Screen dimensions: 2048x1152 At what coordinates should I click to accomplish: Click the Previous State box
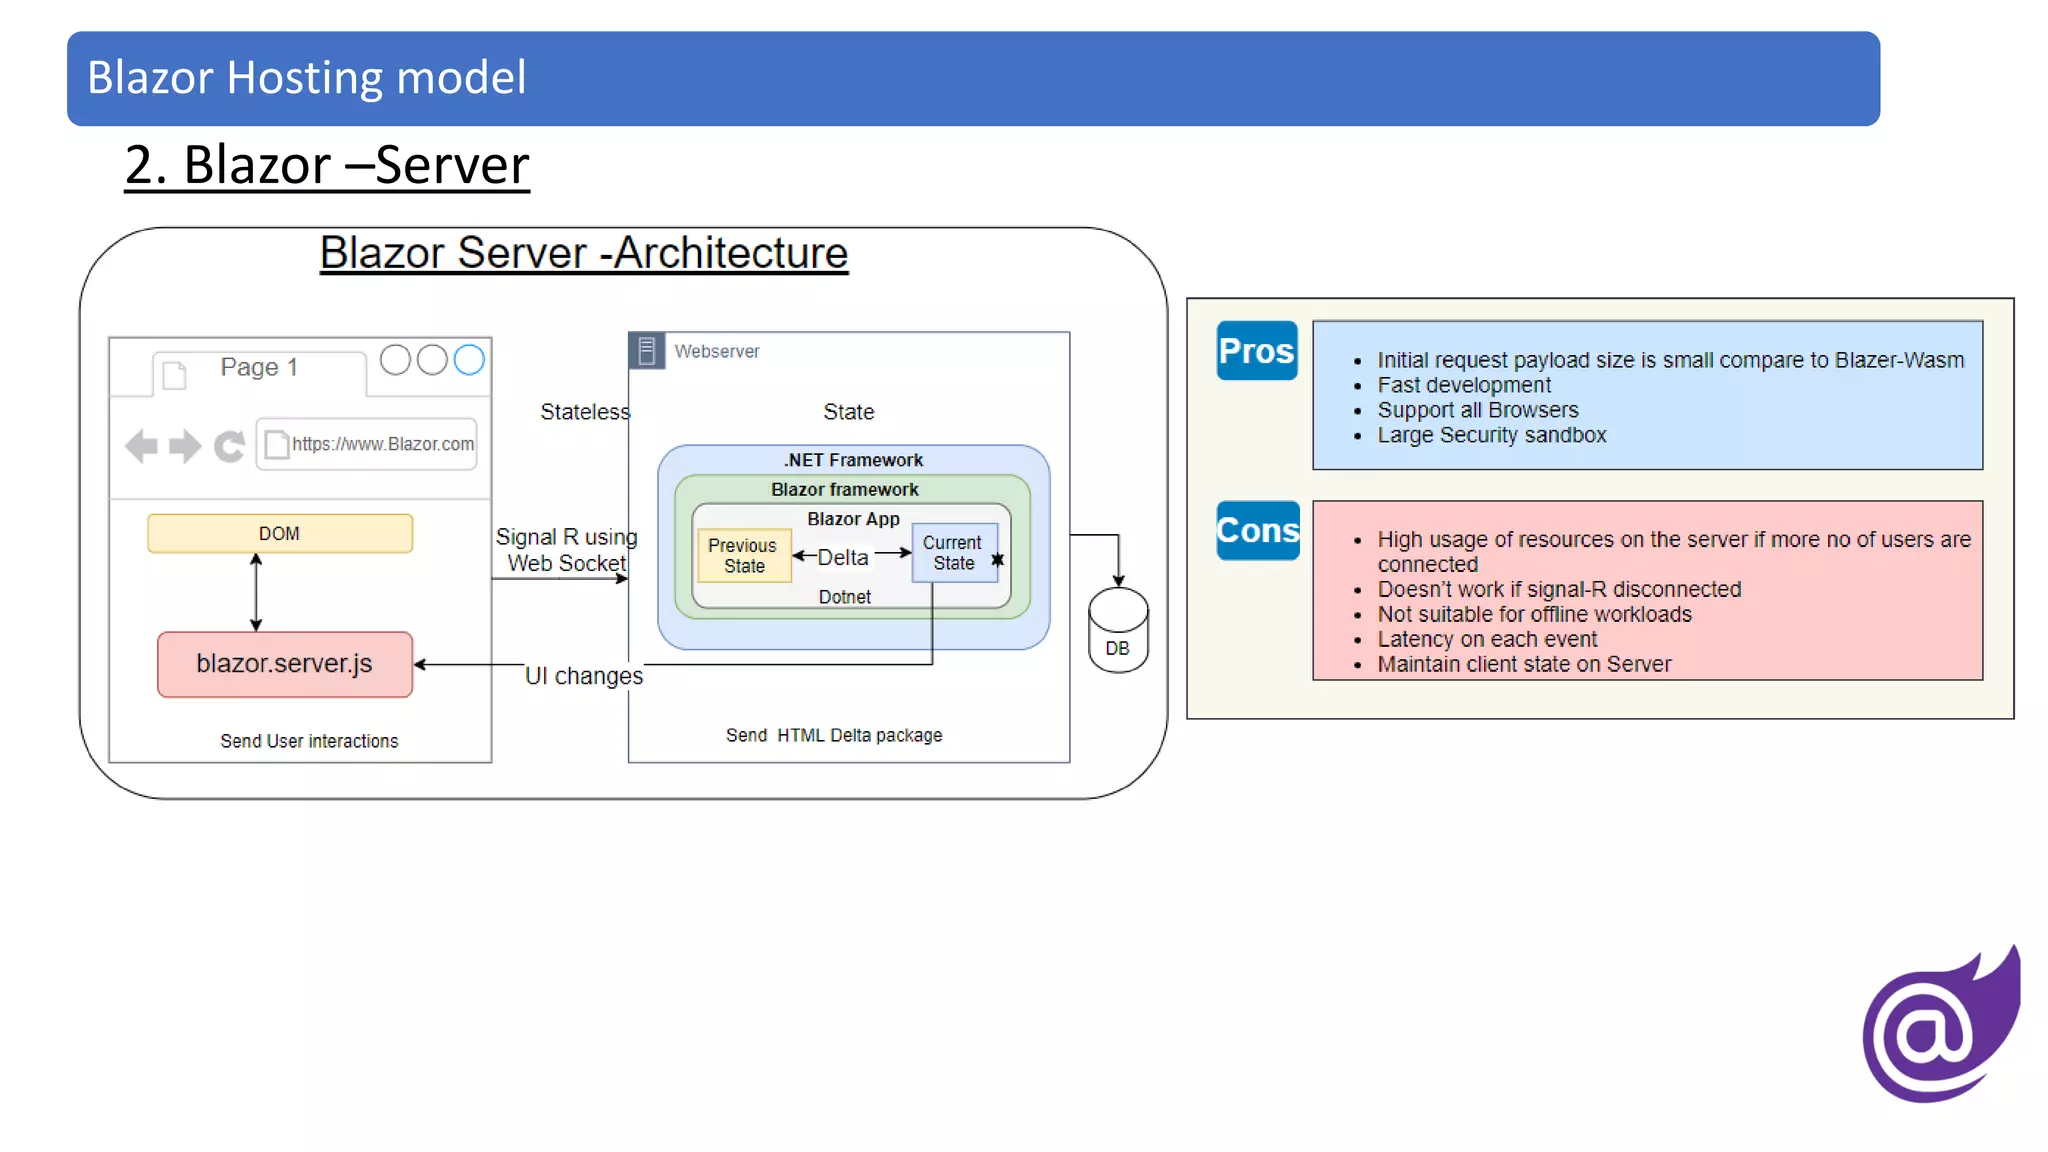click(x=743, y=555)
